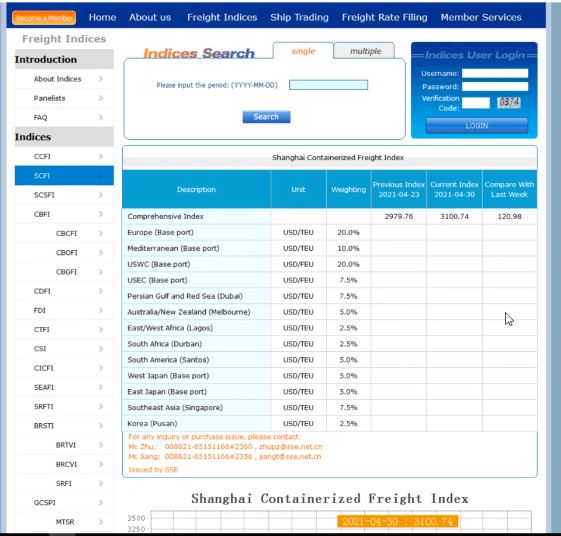The width and height of the screenshot is (561, 536).
Task: Click the arrow icon beside CDFI
Action: click(101, 291)
